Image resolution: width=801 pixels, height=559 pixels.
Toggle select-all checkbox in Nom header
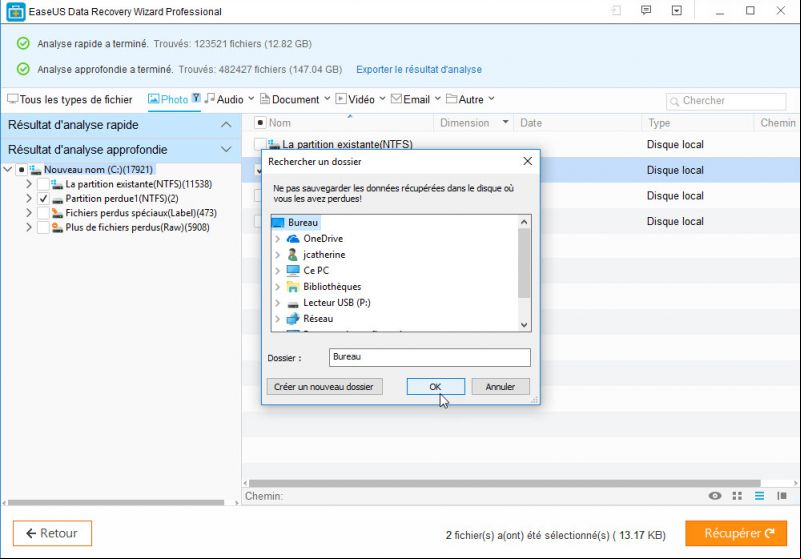[260, 123]
